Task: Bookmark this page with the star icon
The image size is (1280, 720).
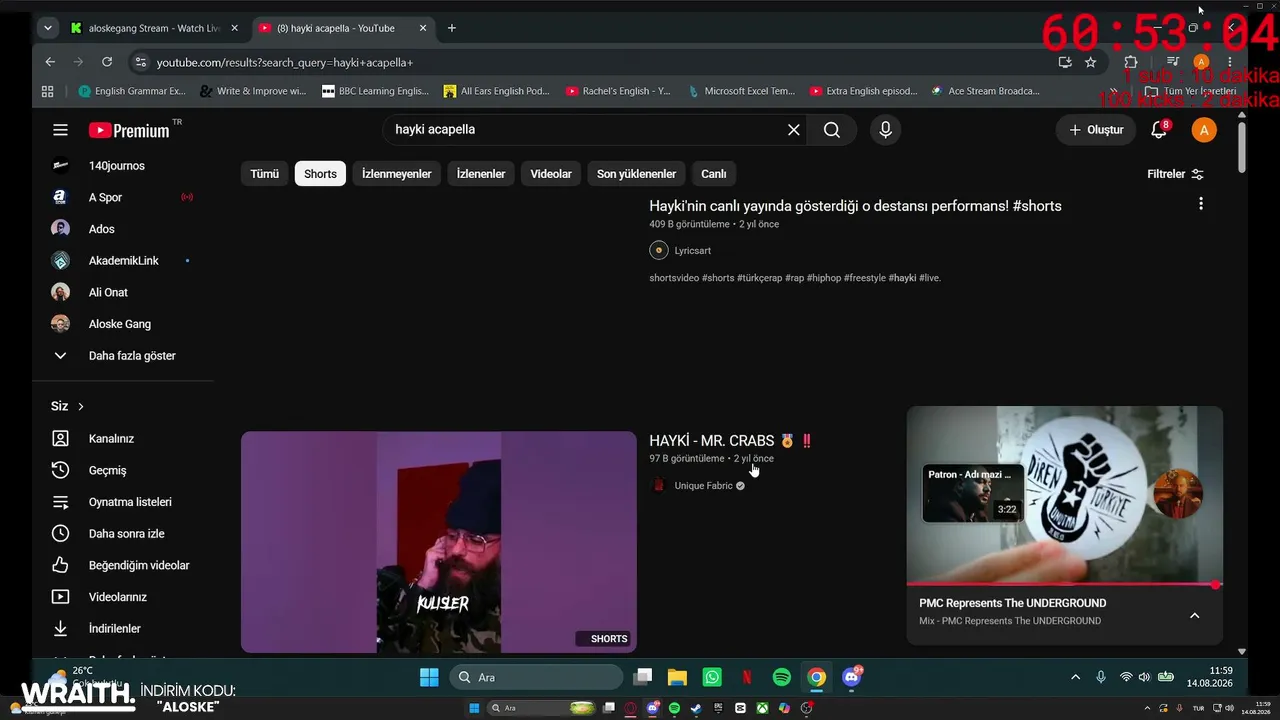Action: tap(1091, 62)
